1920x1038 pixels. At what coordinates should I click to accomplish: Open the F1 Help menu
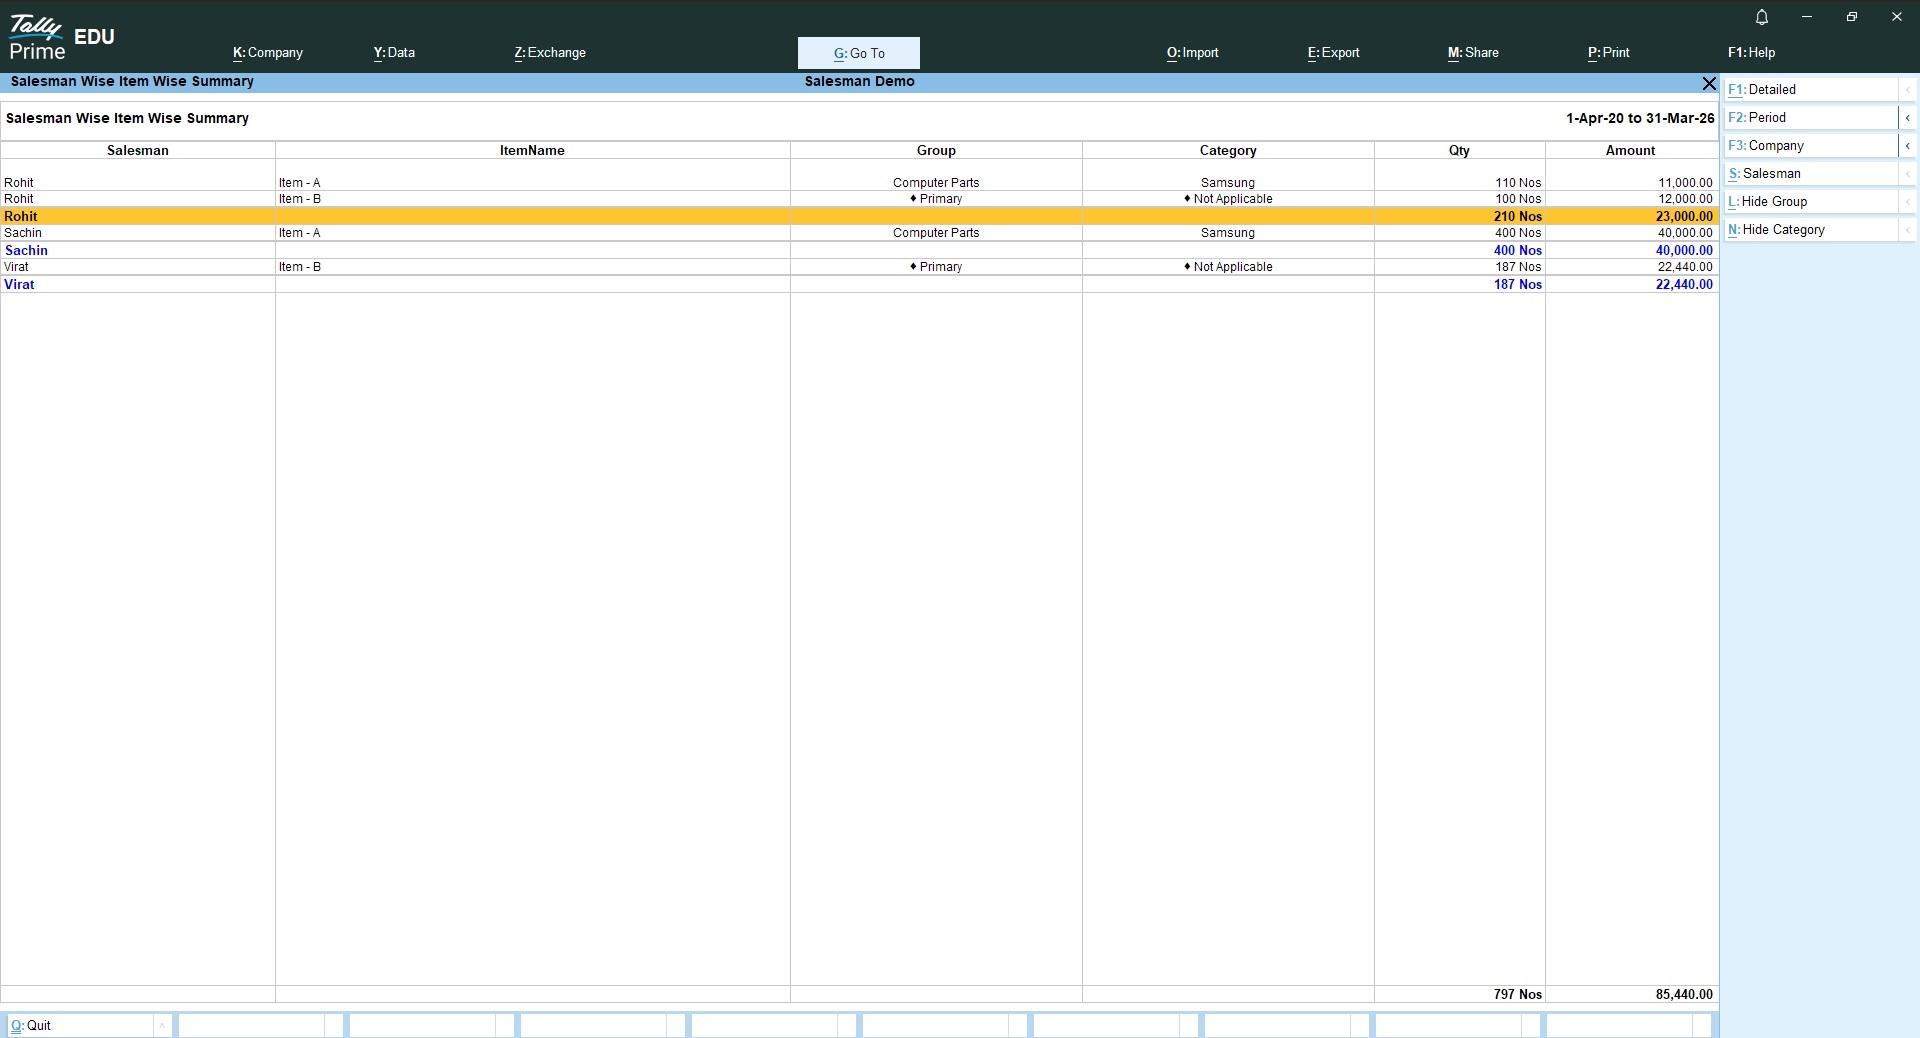pos(1751,53)
